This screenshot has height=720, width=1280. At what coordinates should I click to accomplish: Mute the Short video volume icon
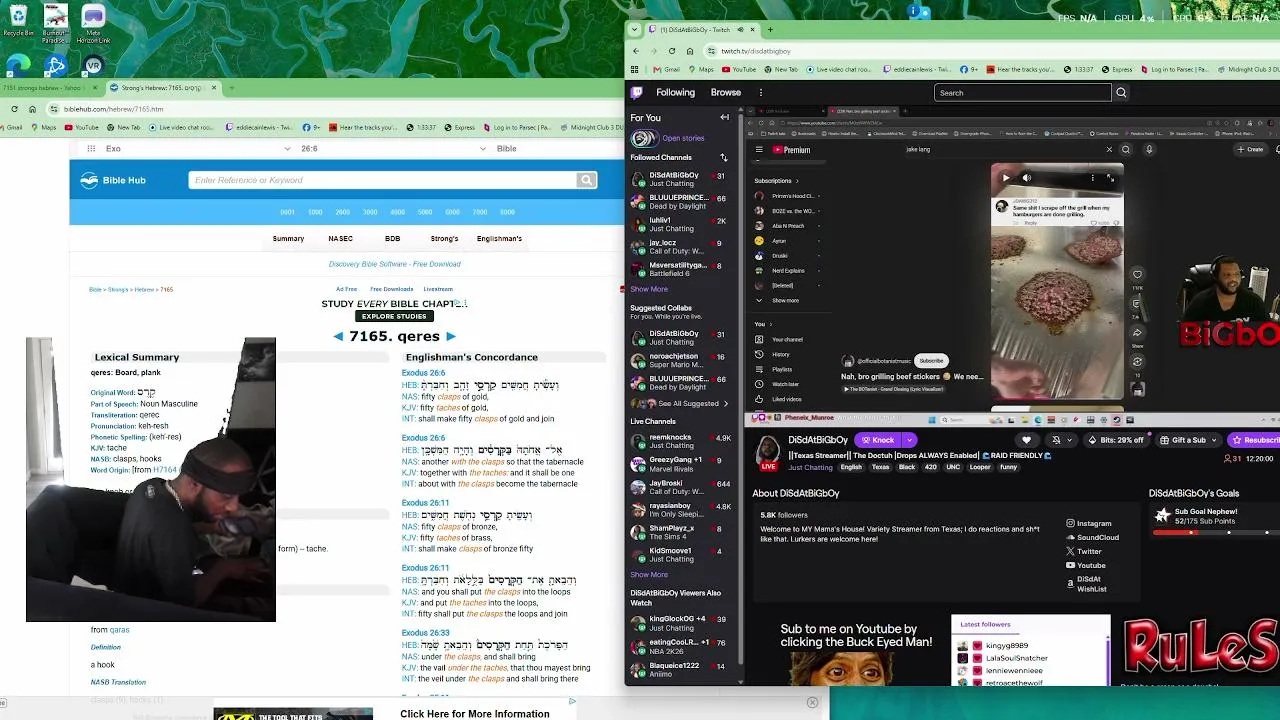(1027, 178)
